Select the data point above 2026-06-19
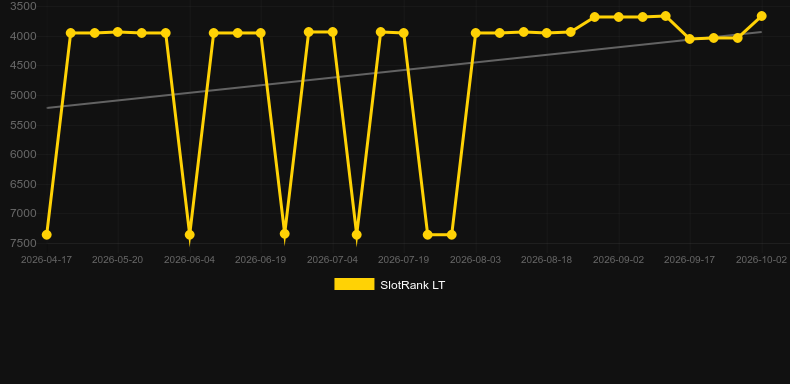790x384 pixels. pyautogui.click(x=261, y=33)
